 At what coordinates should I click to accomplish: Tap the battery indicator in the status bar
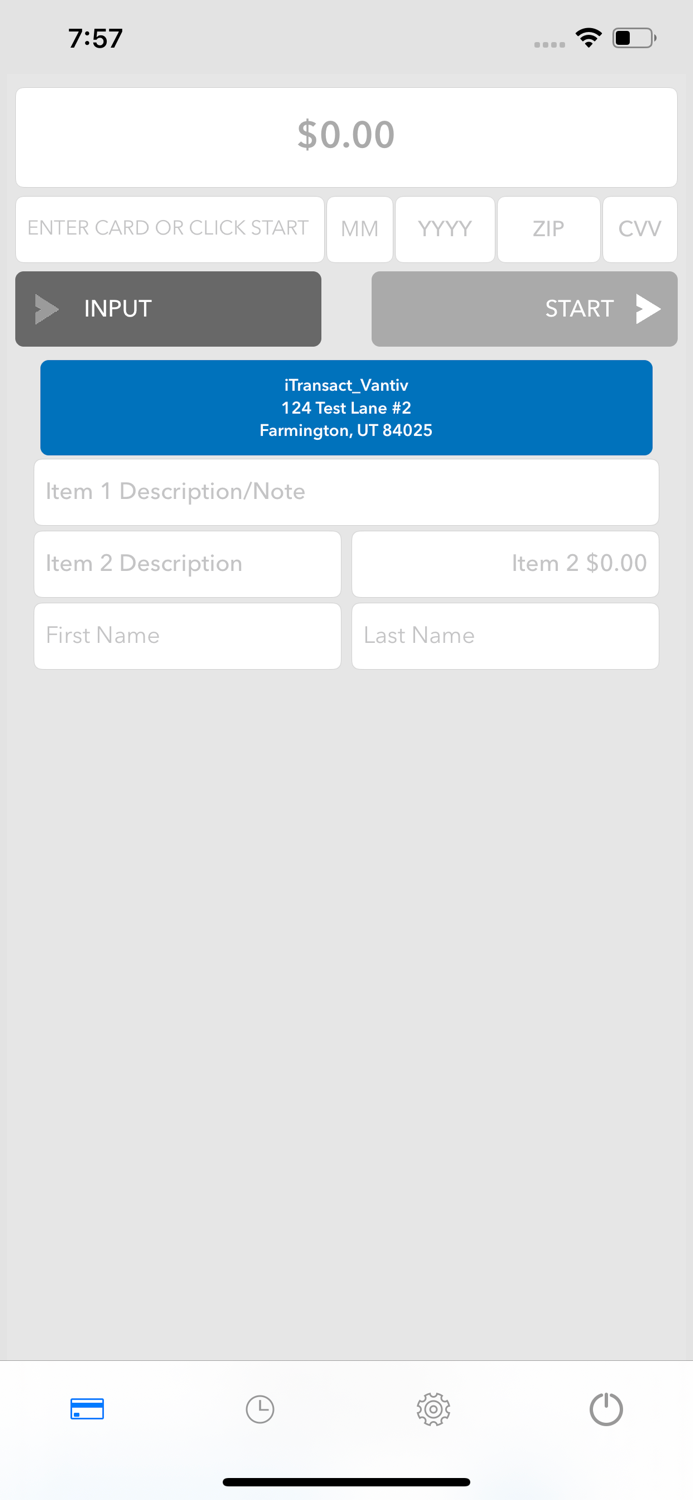[630, 37]
